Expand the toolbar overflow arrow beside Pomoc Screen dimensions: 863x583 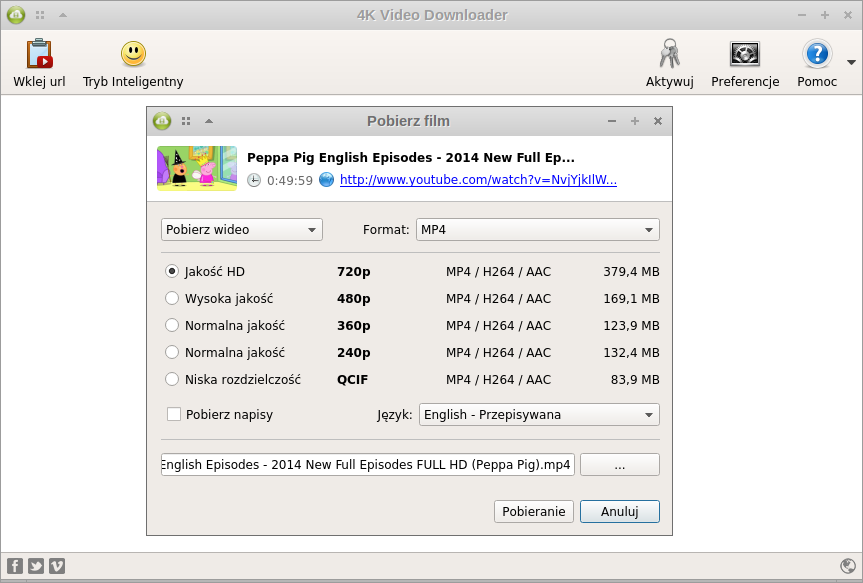851,62
